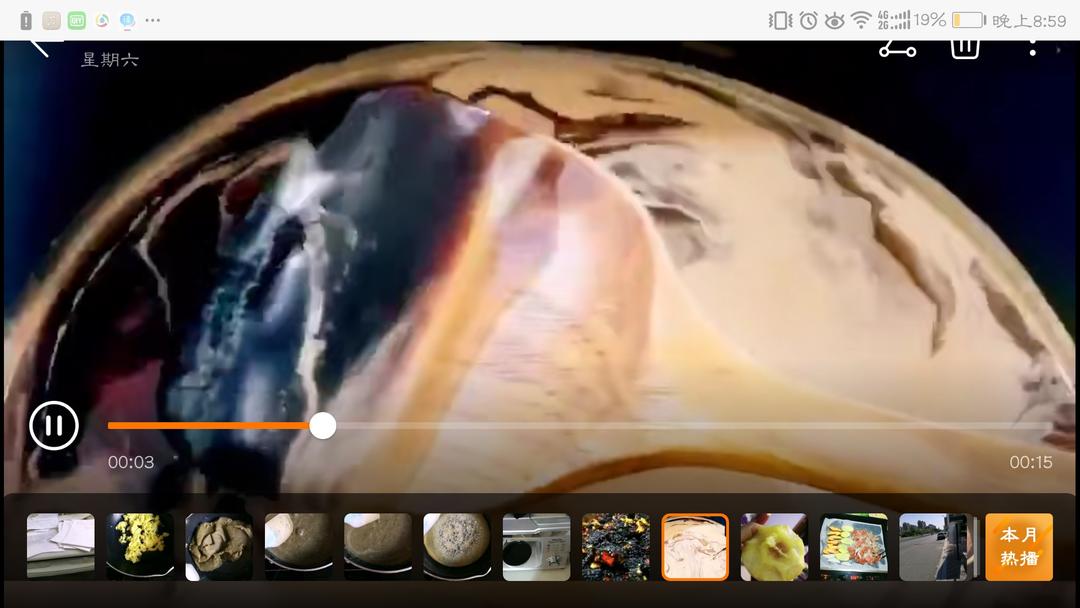Open the 本月热播 monthly hot button

pos(1018,547)
